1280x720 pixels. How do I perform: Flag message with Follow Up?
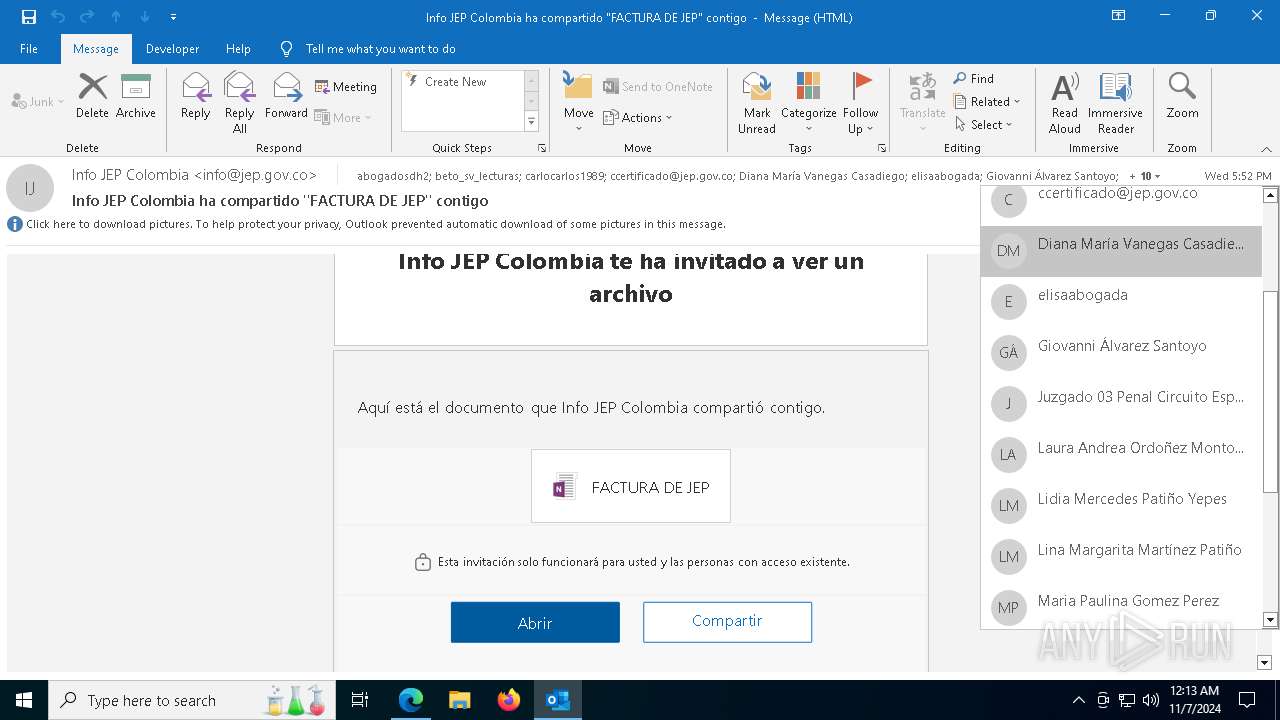[860, 103]
